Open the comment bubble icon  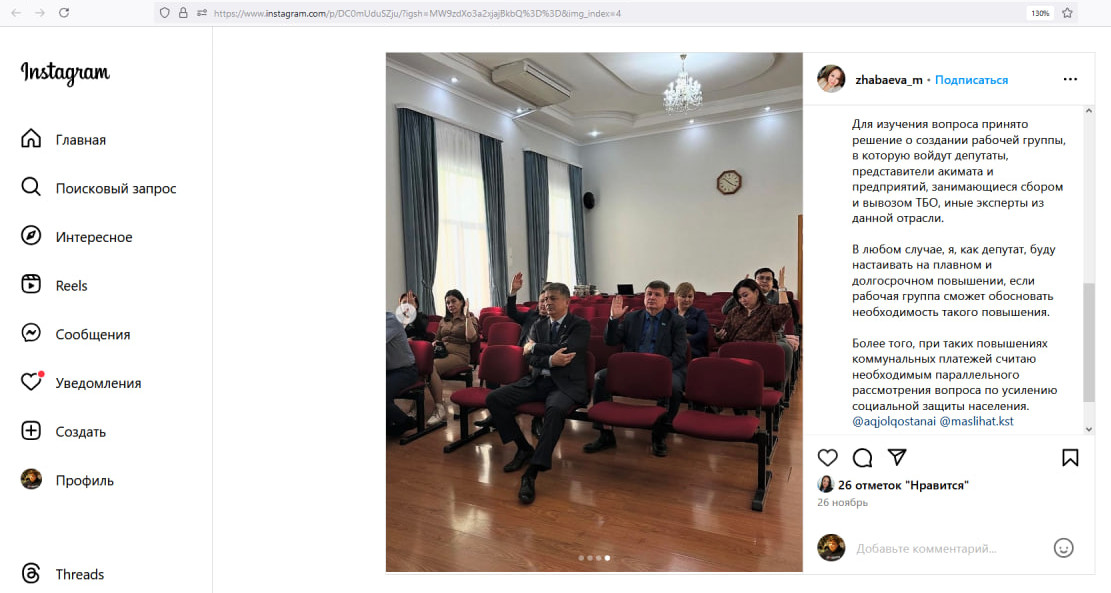pos(862,458)
